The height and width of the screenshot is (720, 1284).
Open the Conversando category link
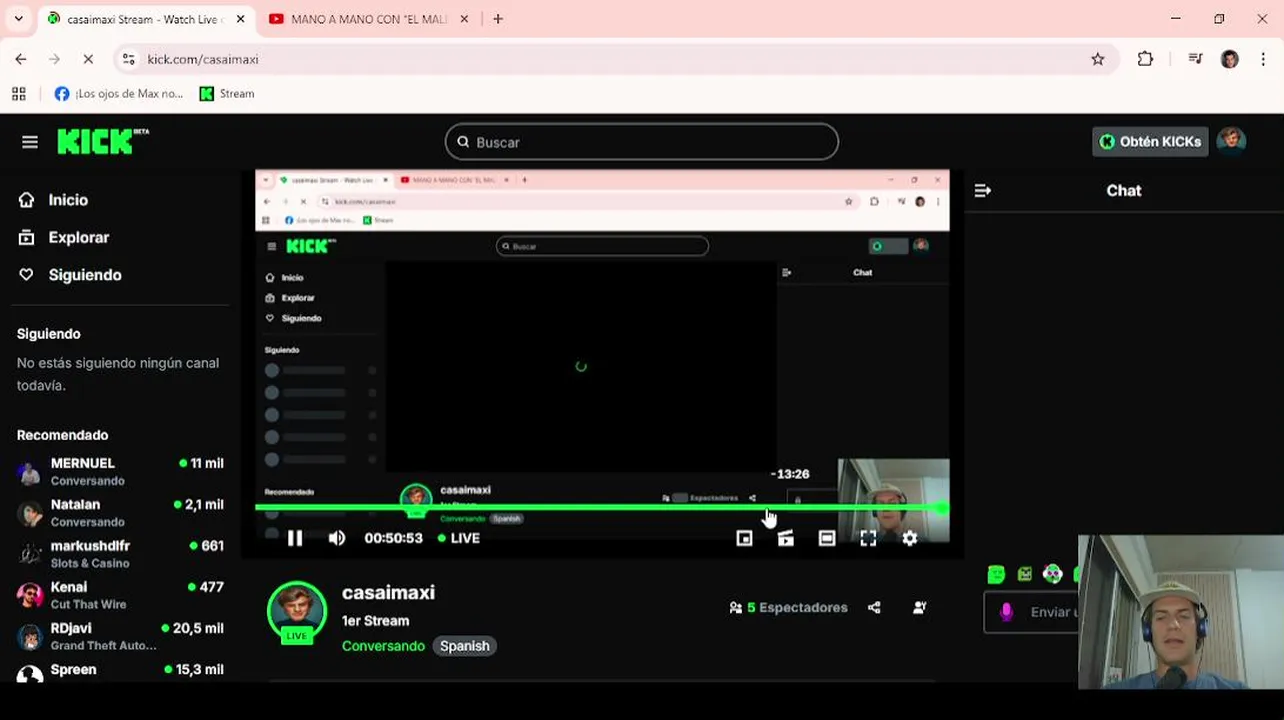point(383,646)
